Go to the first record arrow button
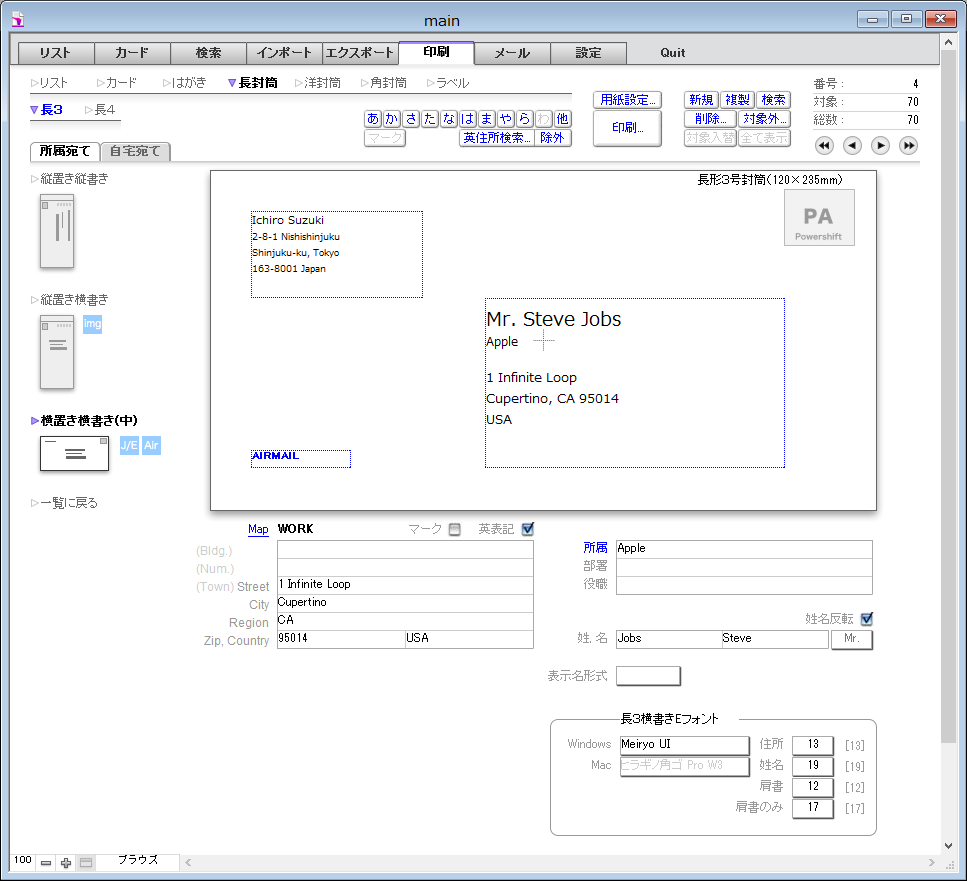 pyautogui.click(x=824, y=146)
